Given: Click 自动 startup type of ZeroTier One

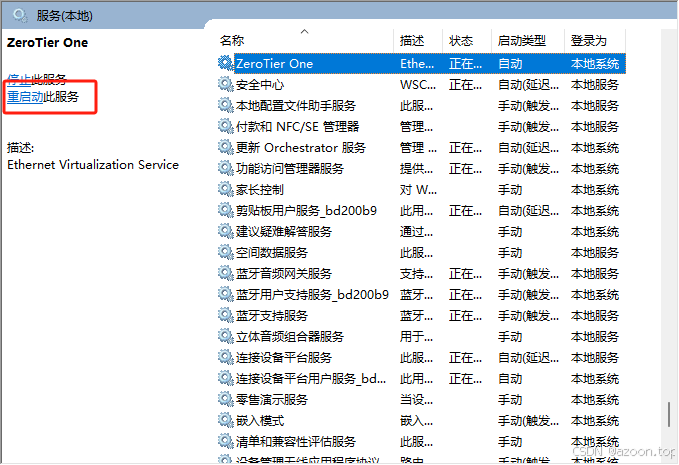Looking at the screenshot, I should (510, 64).
